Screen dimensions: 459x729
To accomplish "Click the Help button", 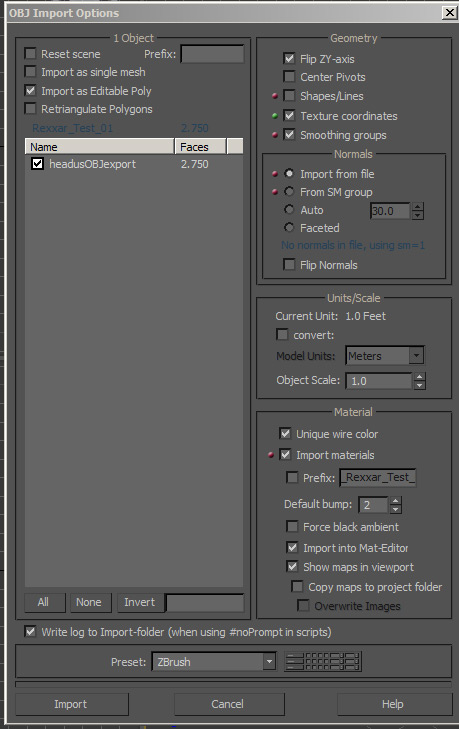I will pos(393,704).
